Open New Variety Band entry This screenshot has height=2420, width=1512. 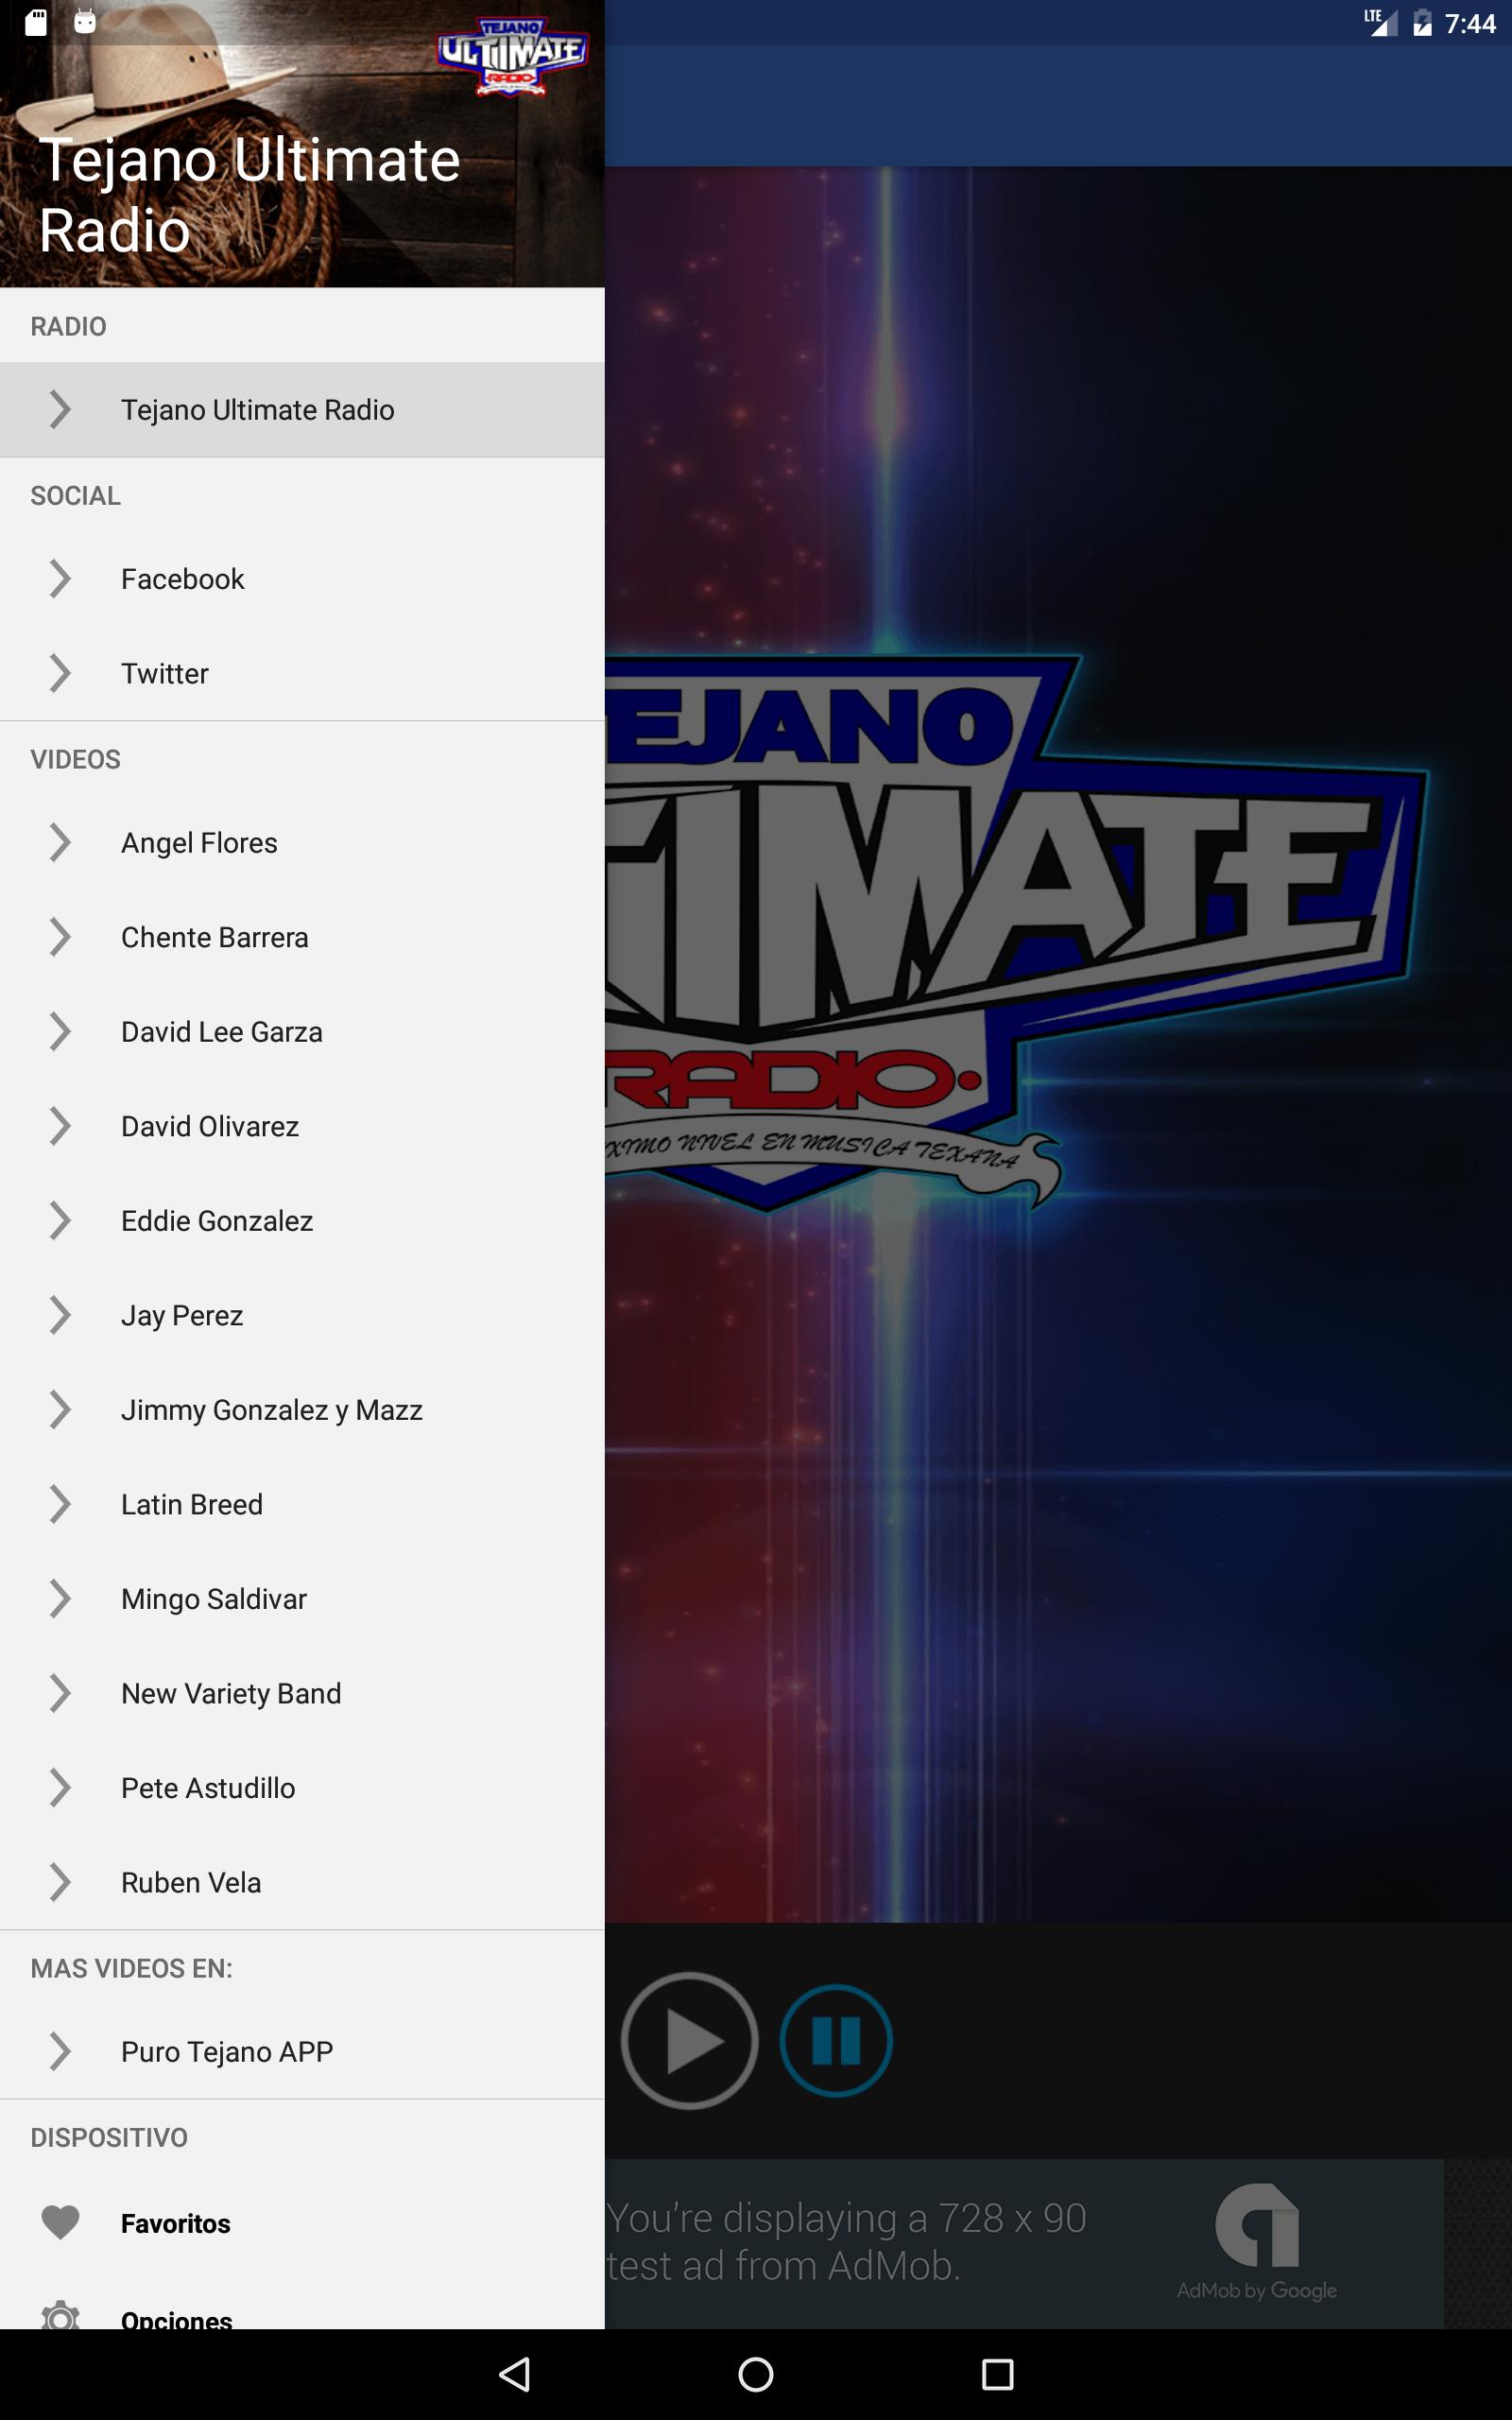[x=302, y=1693]
